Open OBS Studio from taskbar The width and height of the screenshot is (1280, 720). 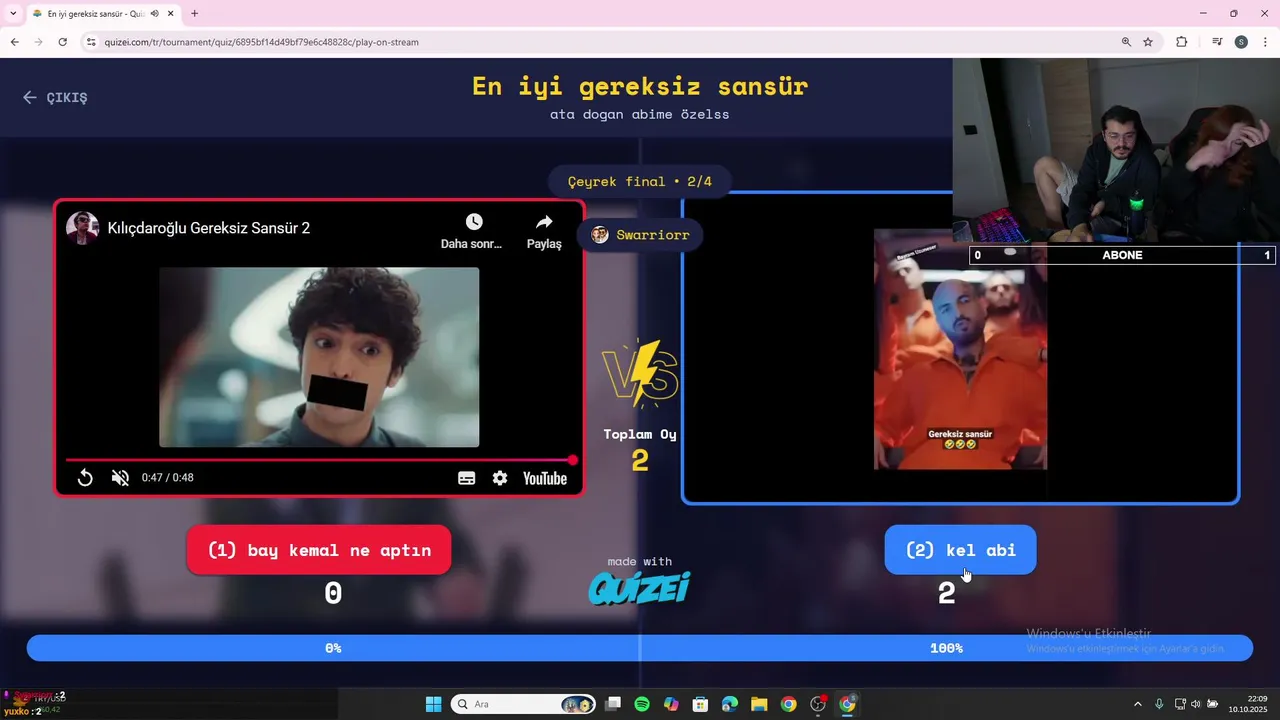point(818,704)
